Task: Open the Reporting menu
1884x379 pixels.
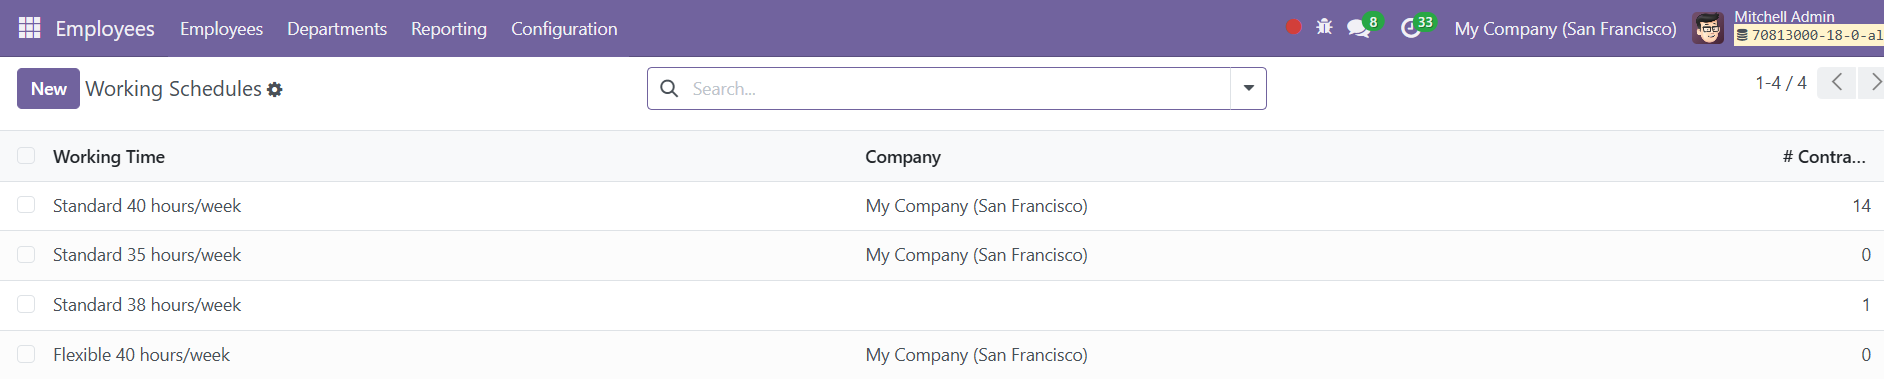Action: (x=449, y=29)
